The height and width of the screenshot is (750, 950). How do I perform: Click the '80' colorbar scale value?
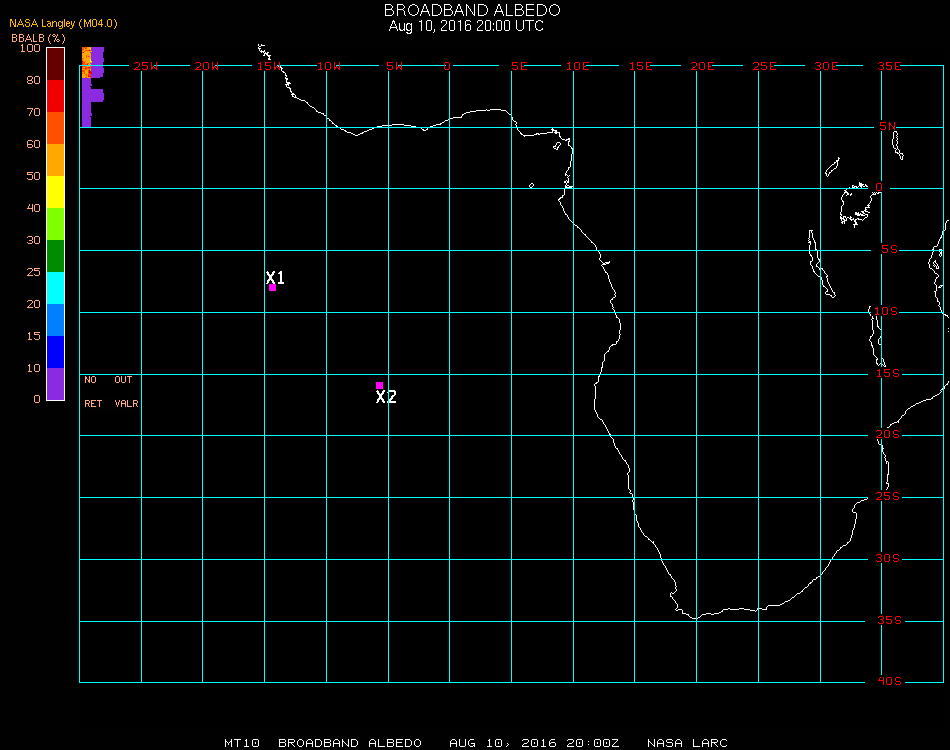click(33, 80)
